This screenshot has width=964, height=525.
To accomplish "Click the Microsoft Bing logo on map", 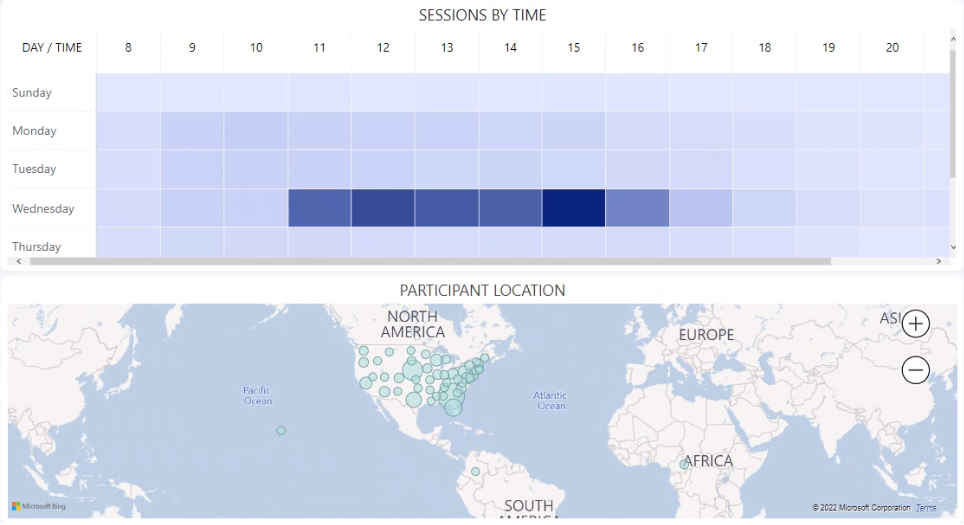I will (x=31, y=507).
